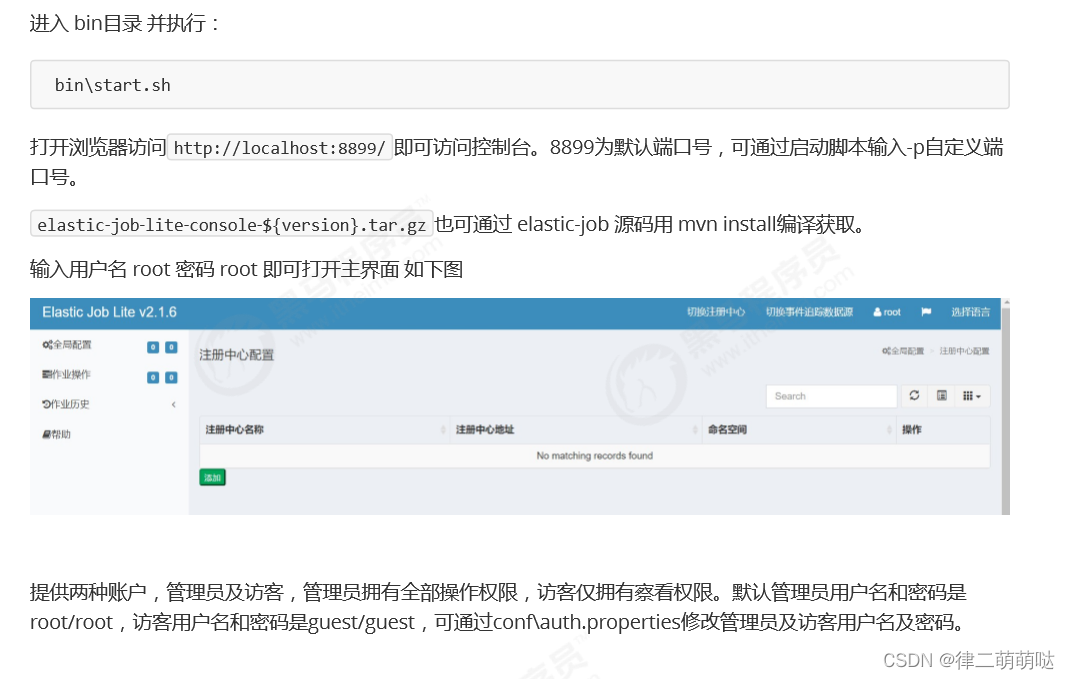
Task: Click the elastic-job-lite-console-${version}.tar.gz inline code
Action: pyautogui.click(x=231, y=225)
